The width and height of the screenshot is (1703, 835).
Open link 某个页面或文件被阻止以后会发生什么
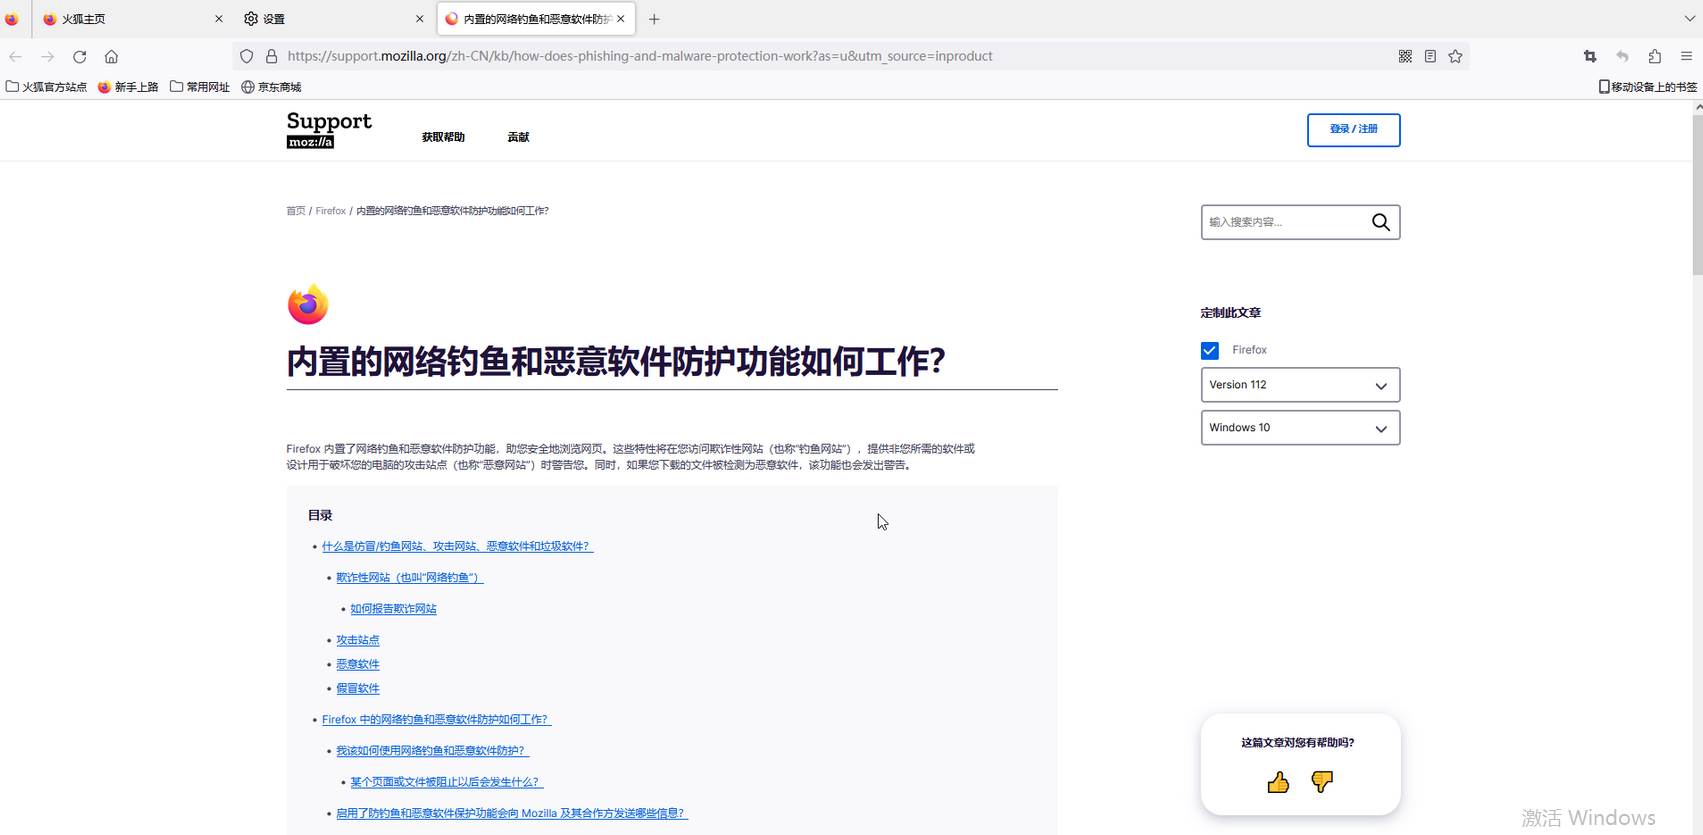click(447, 782)
